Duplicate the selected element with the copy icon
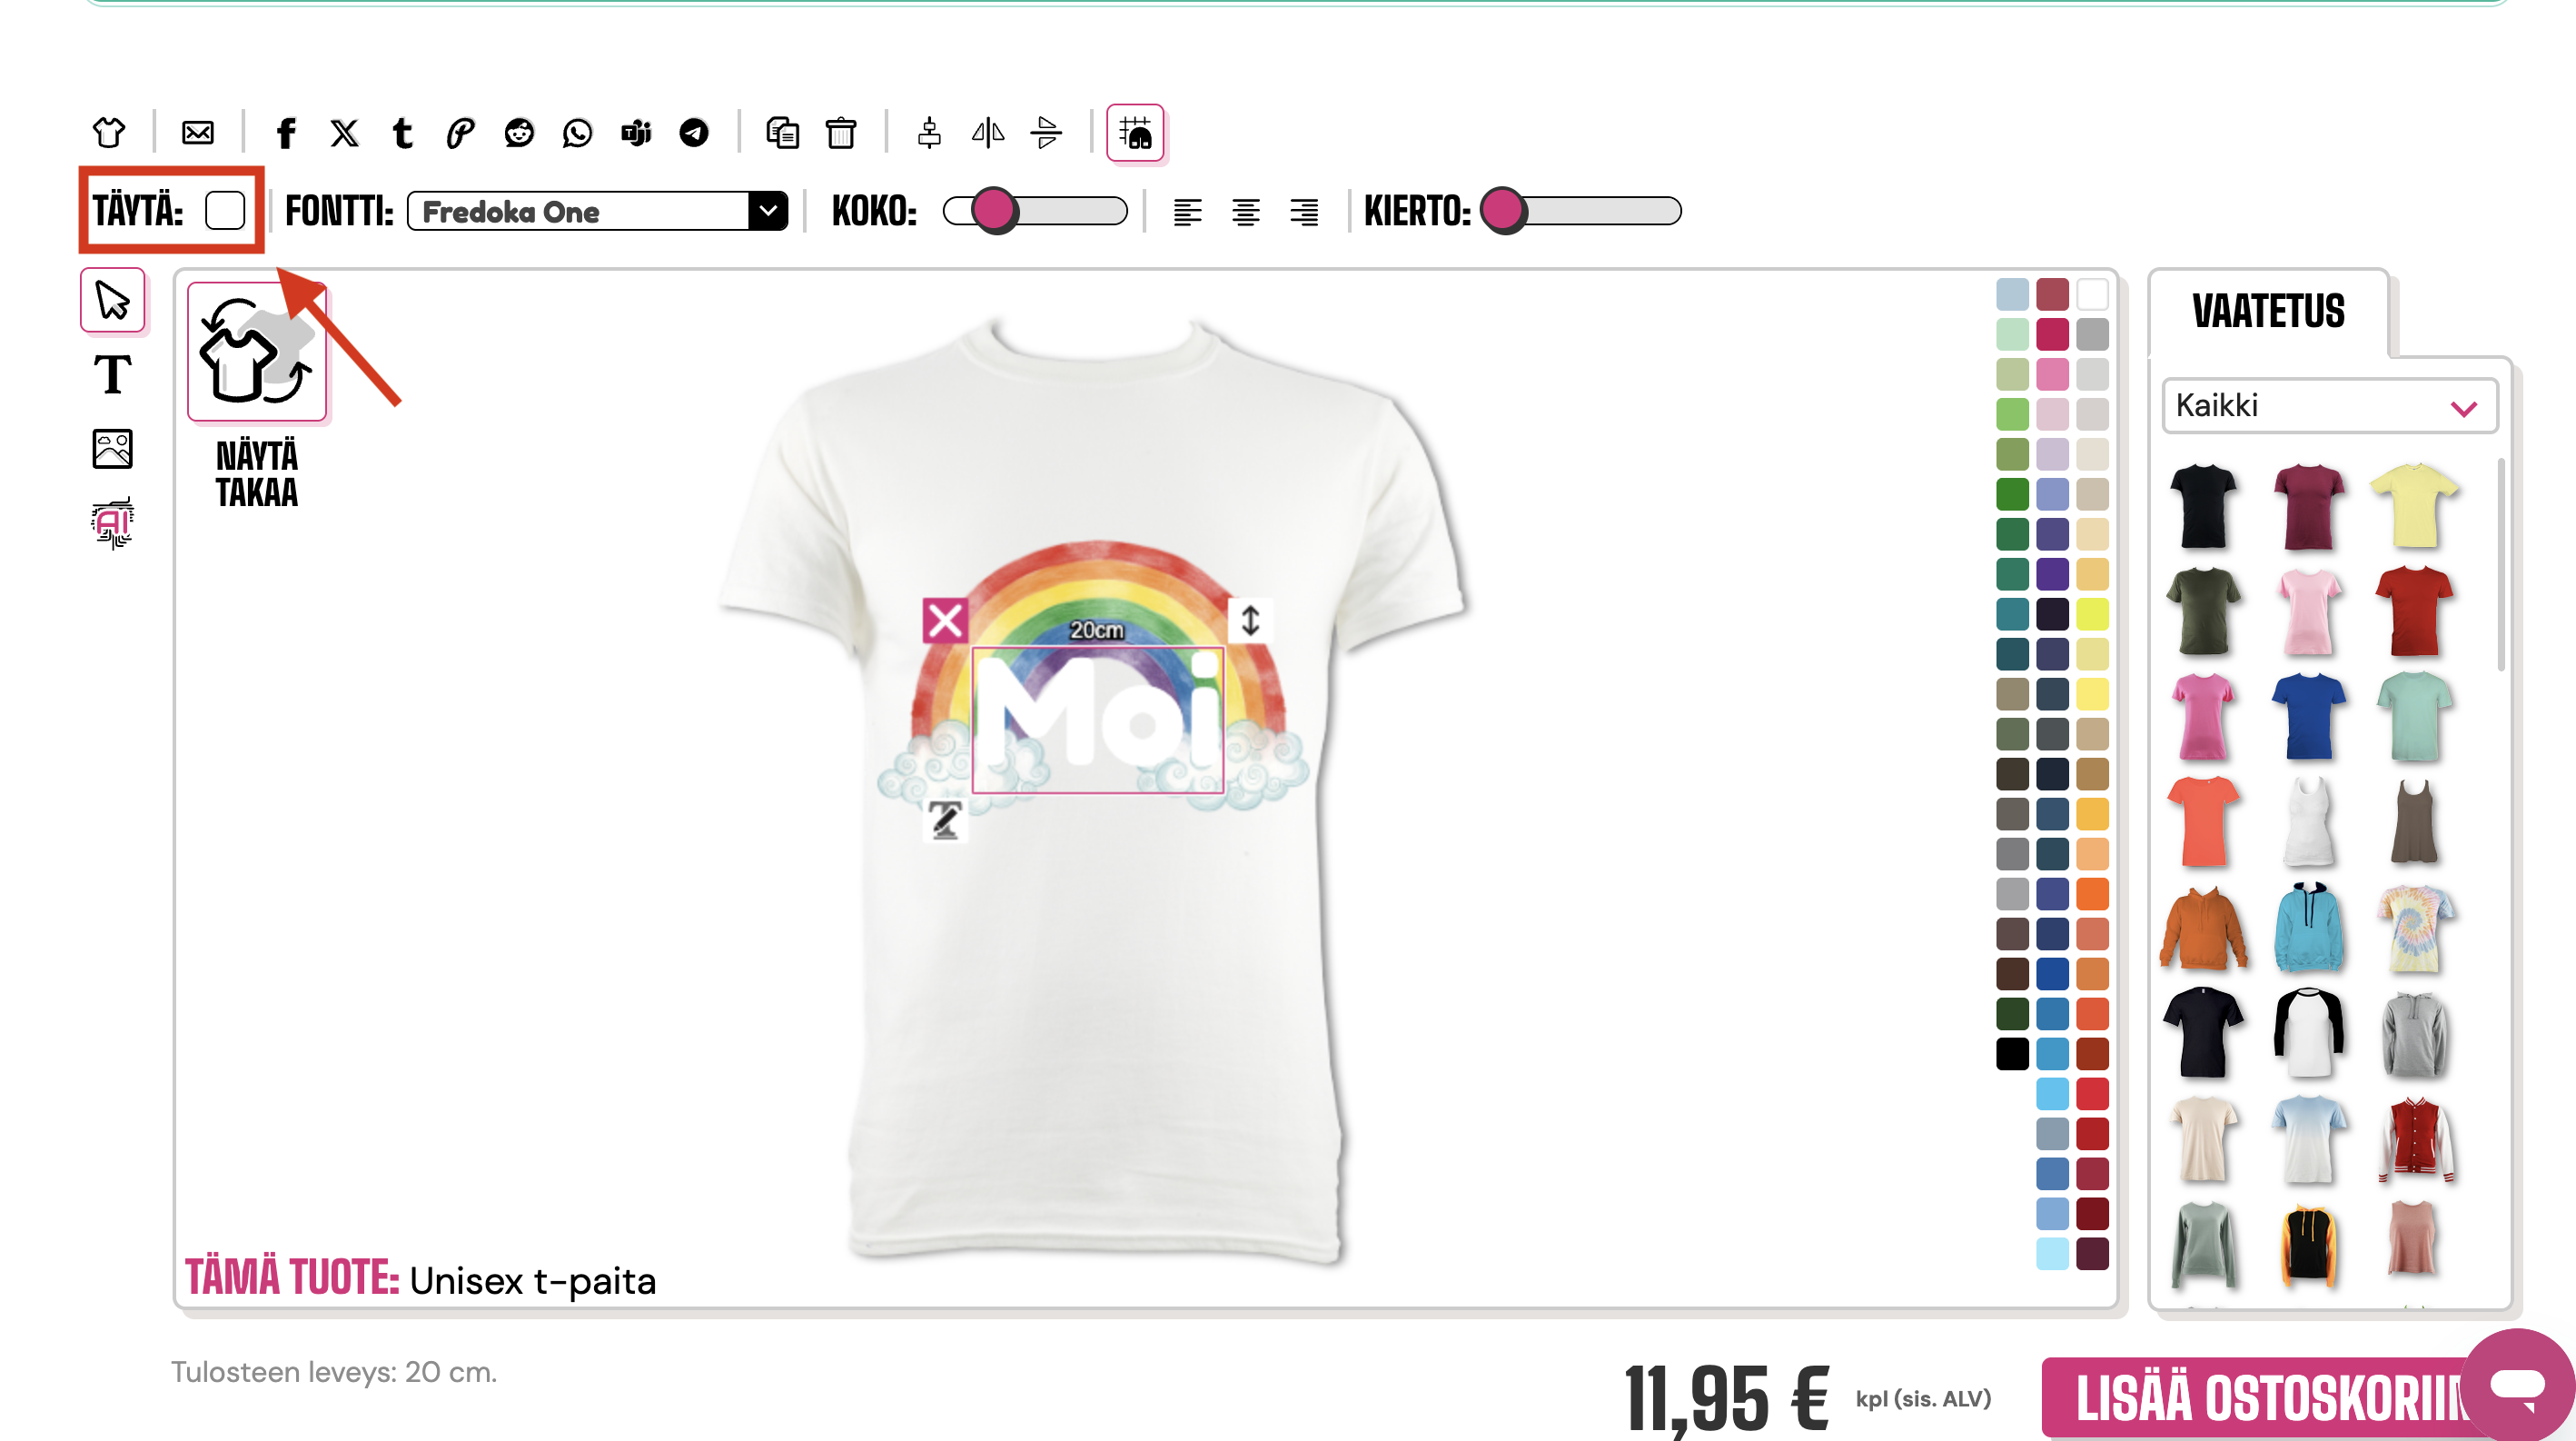This screenshot has height=1441, width=2576. point(782,132)
